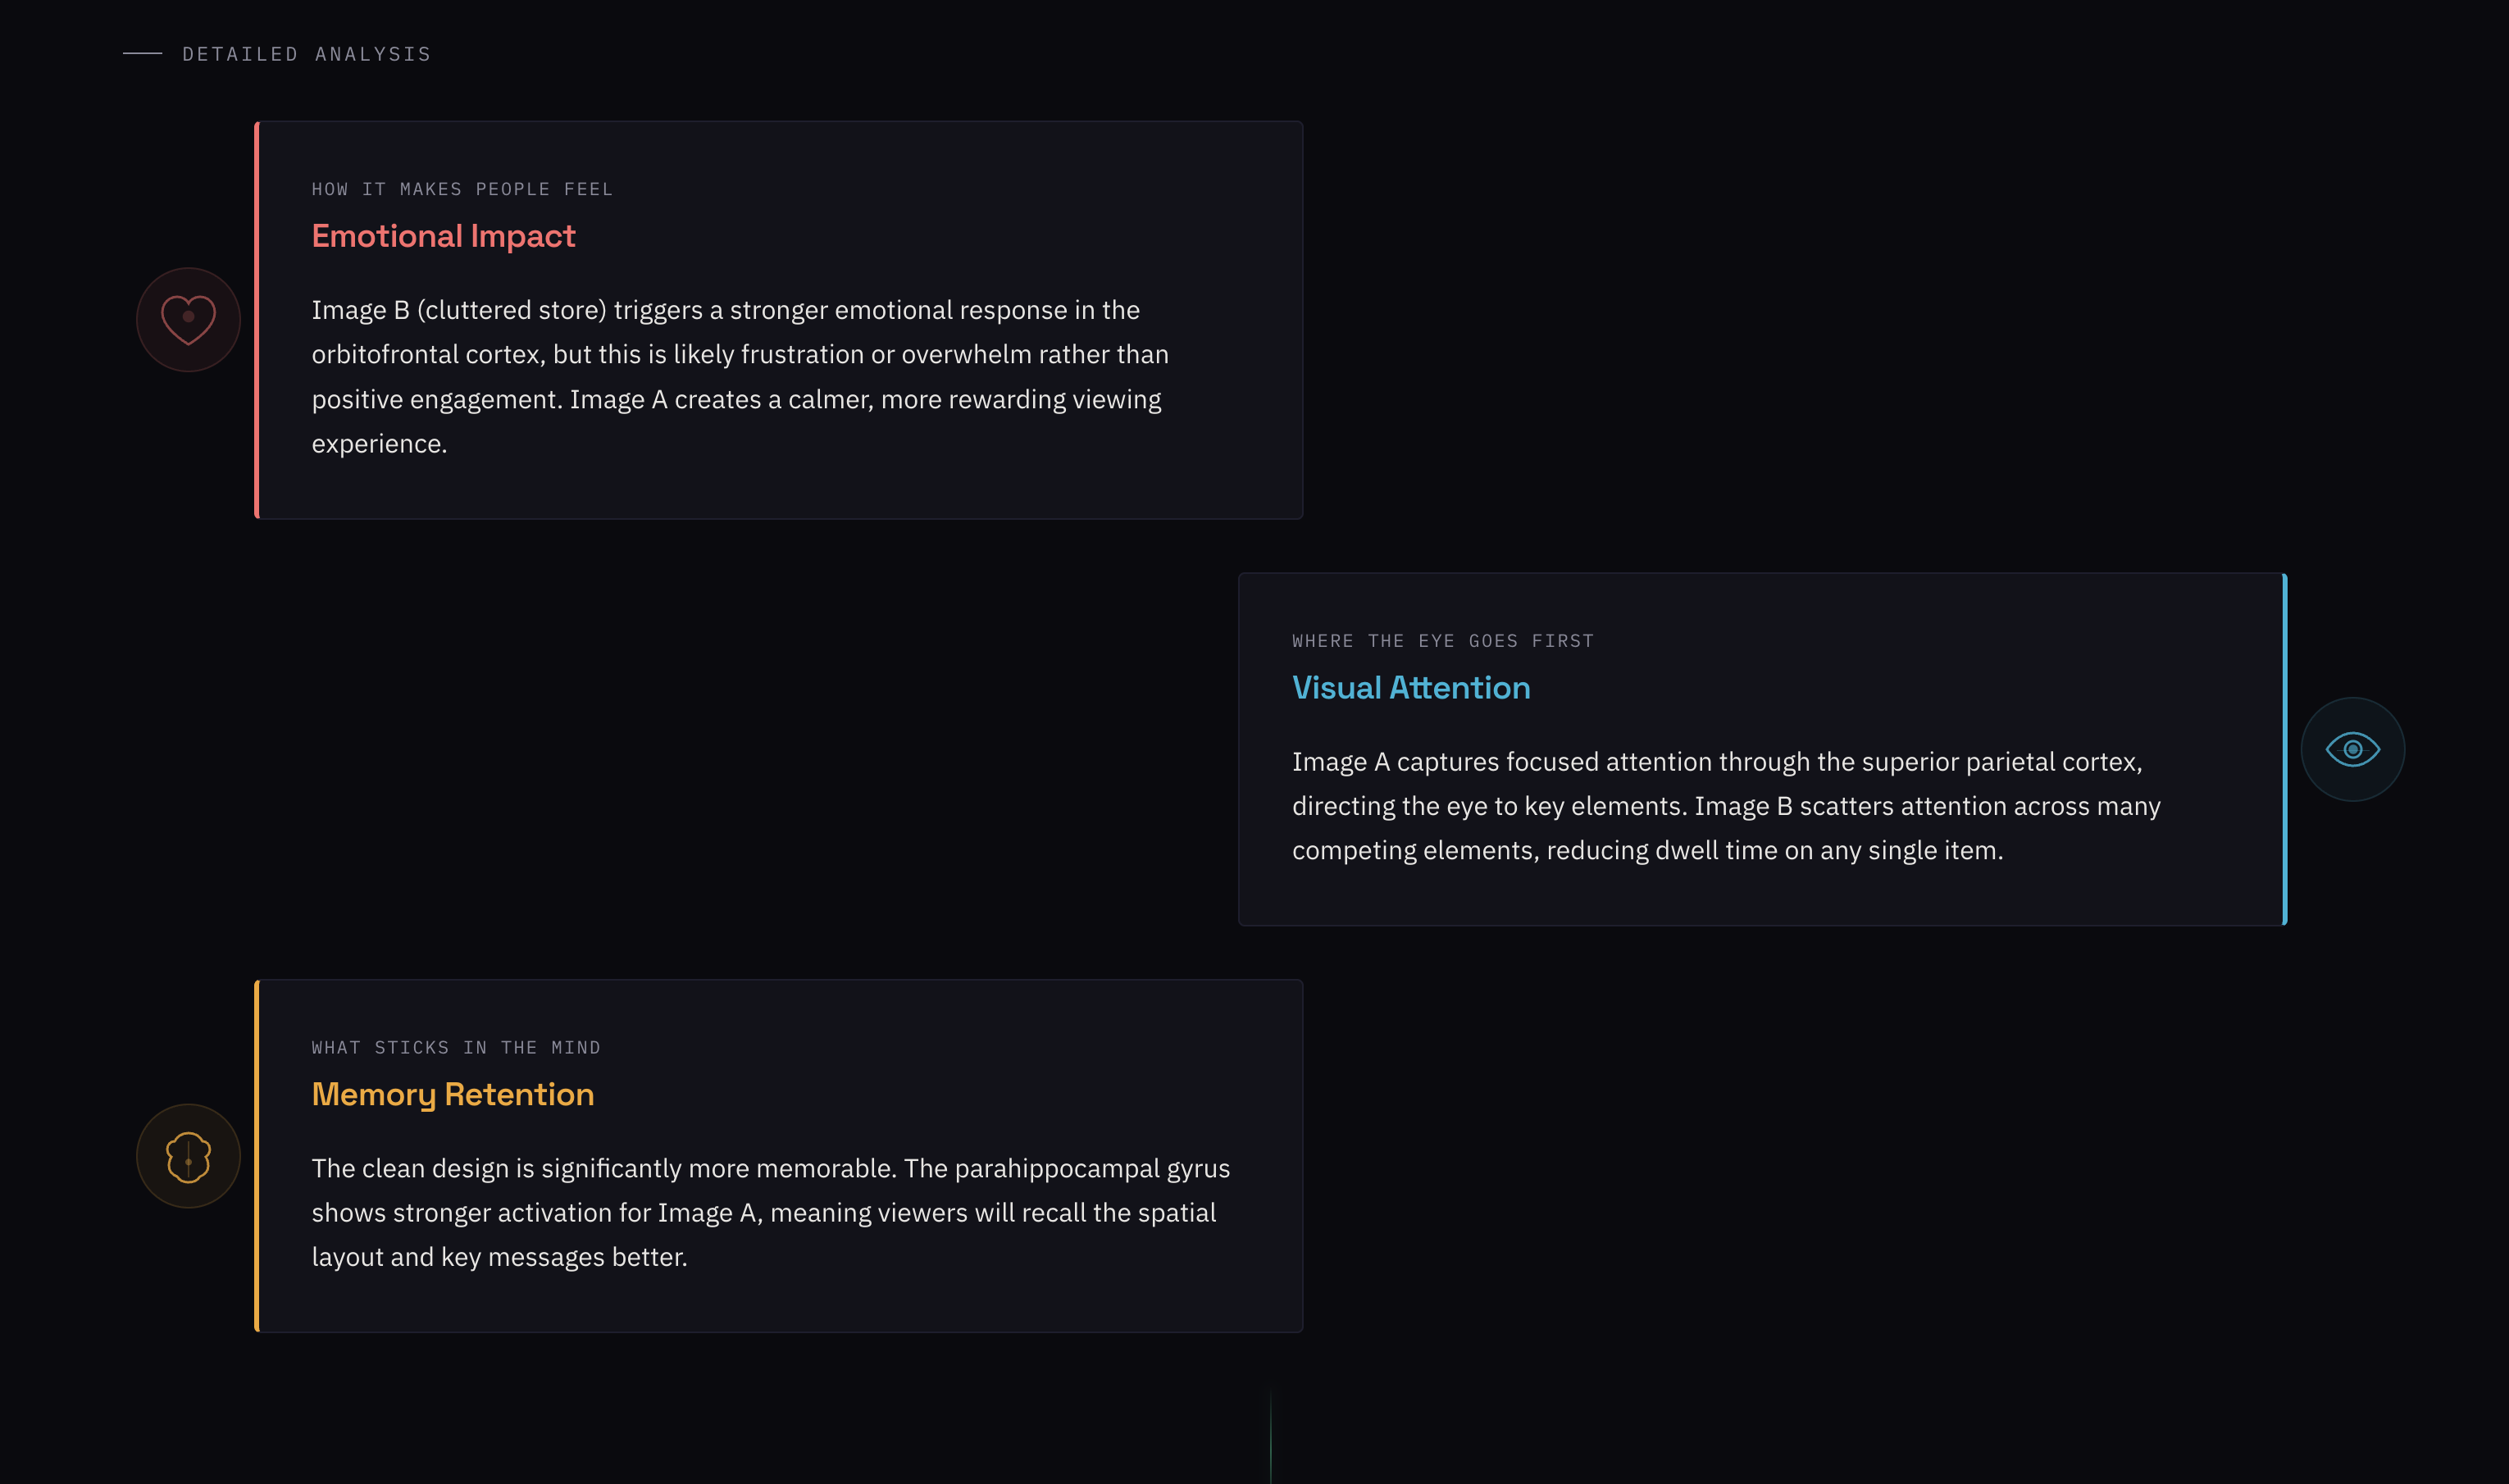Select the Emotional Impact heading
This screenshot has height=1484, width=2509.
click(x=443, y=236)
